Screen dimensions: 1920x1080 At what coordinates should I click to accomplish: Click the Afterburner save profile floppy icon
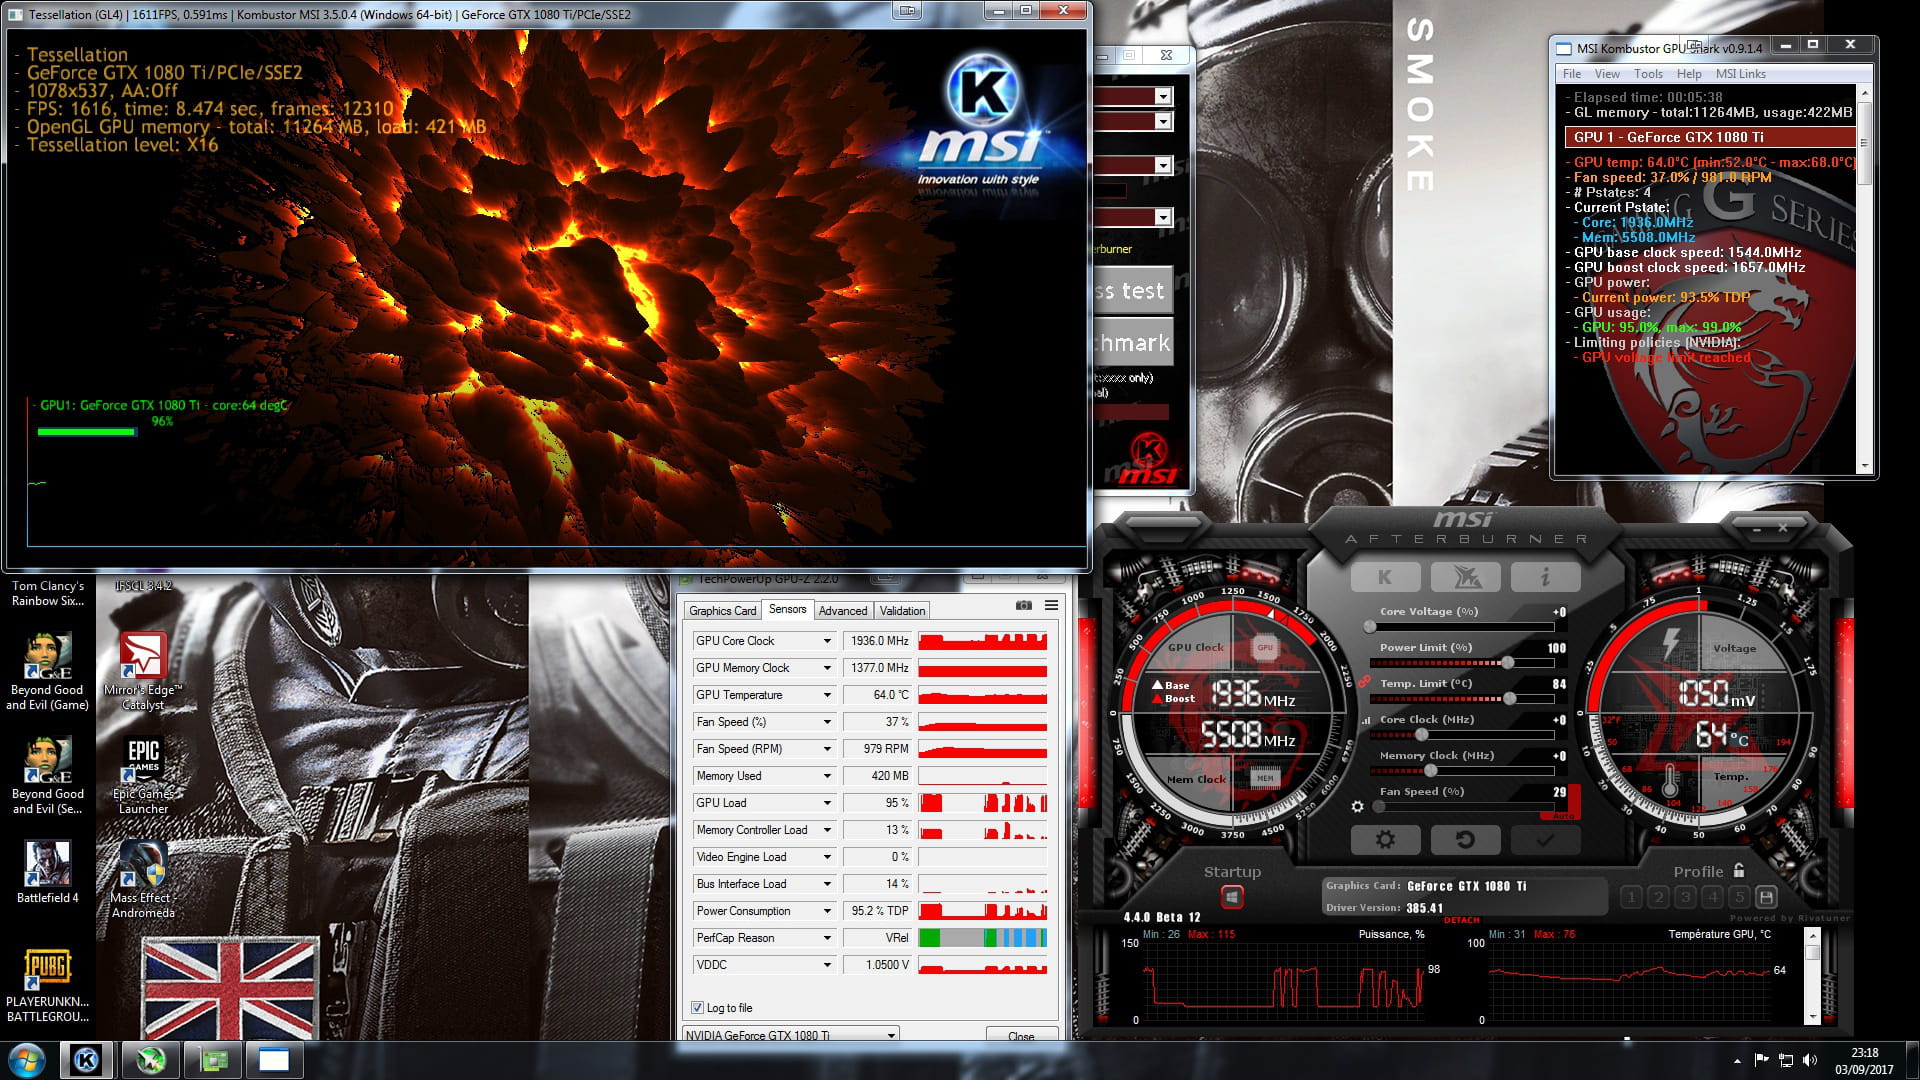click(1766, 897)
